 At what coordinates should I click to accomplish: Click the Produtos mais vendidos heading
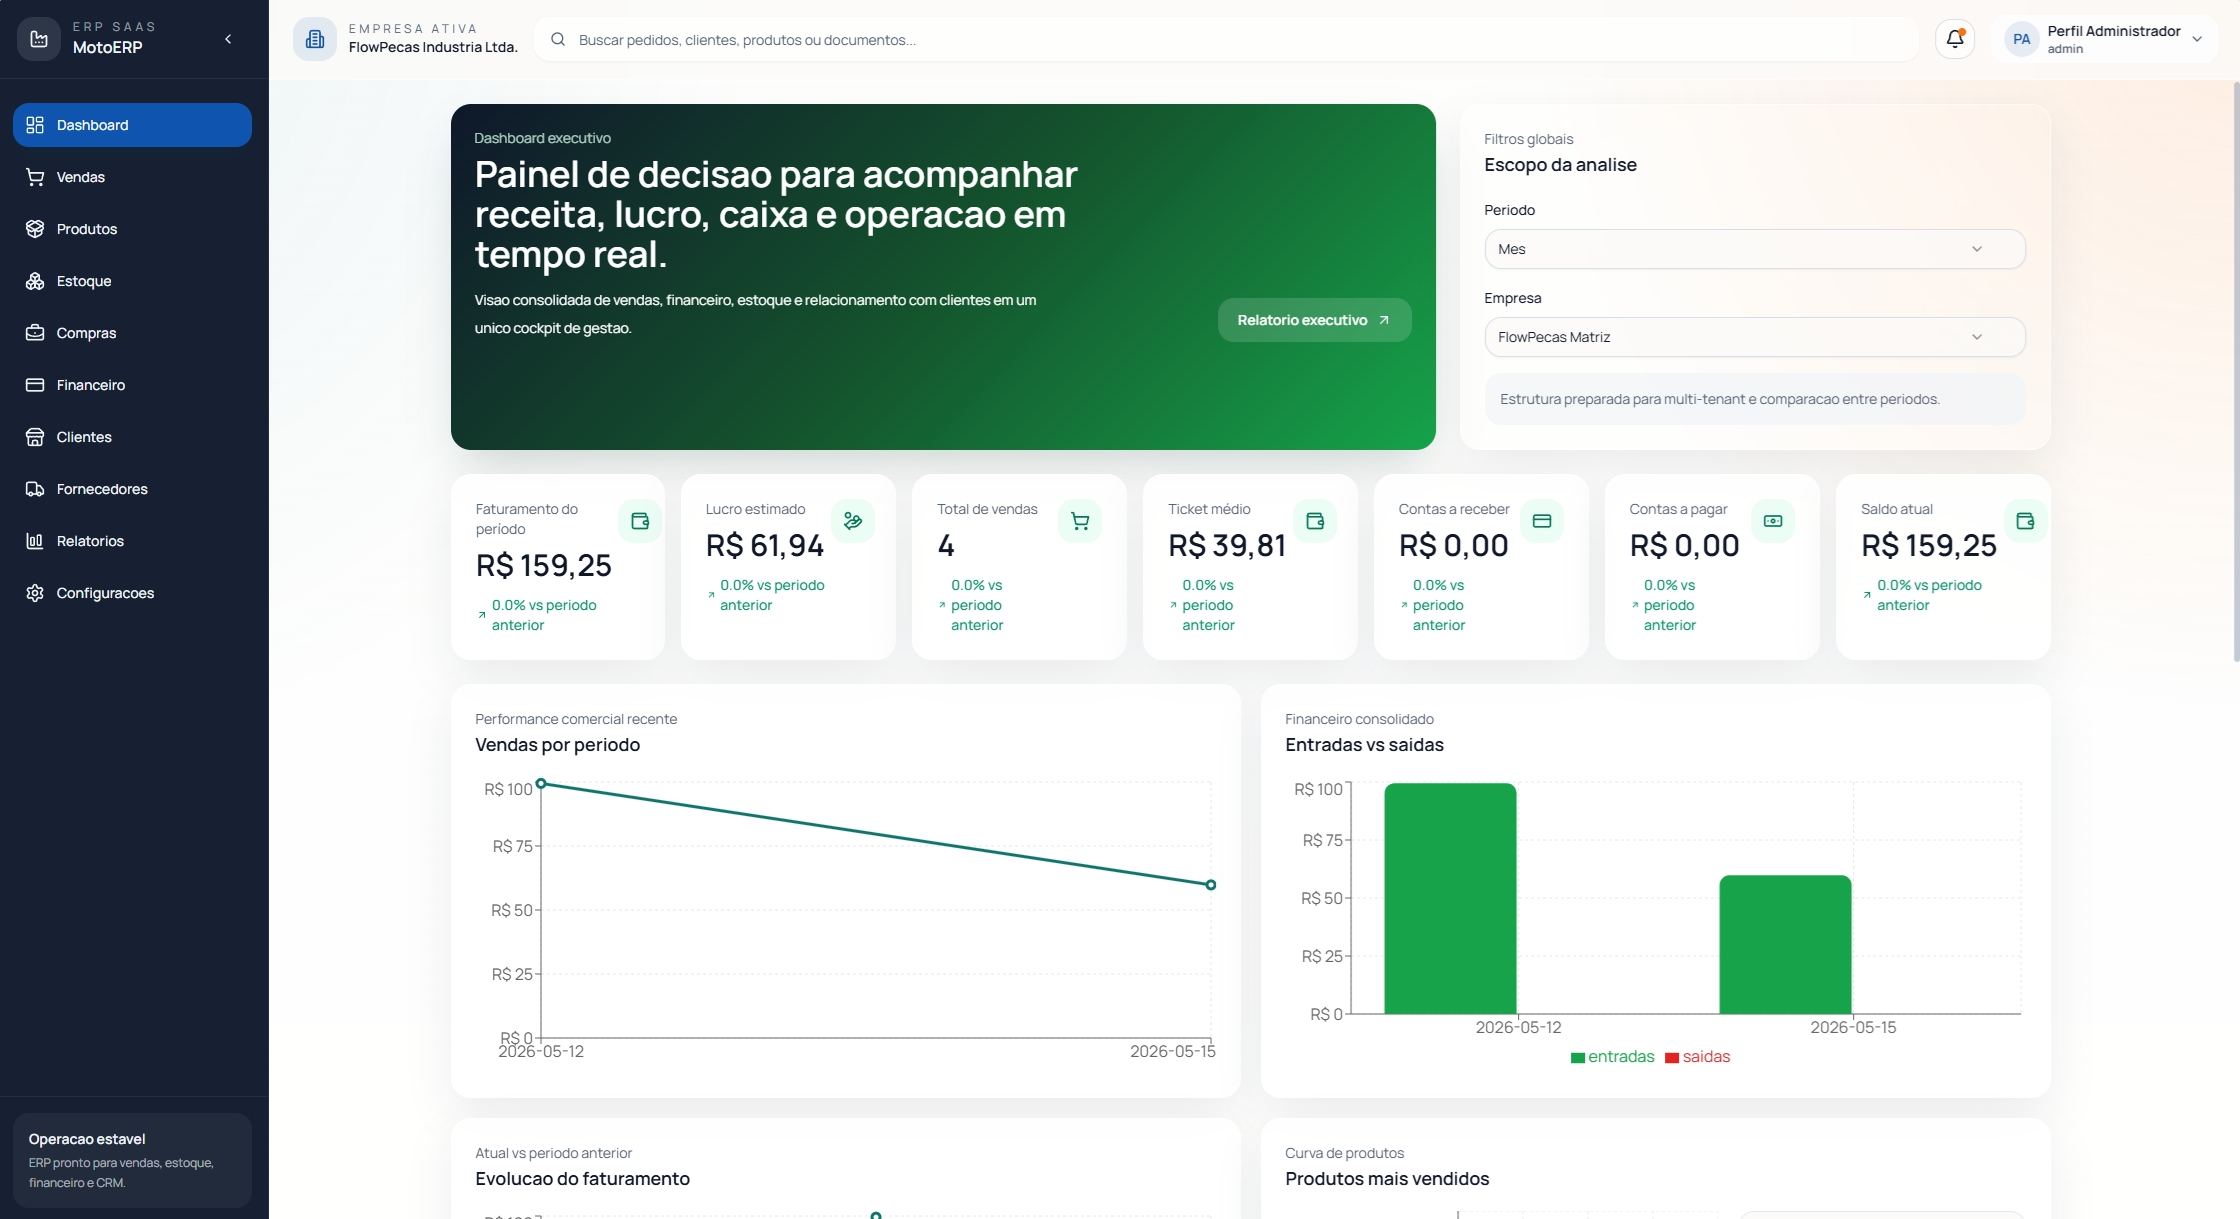(1387, 1179)
